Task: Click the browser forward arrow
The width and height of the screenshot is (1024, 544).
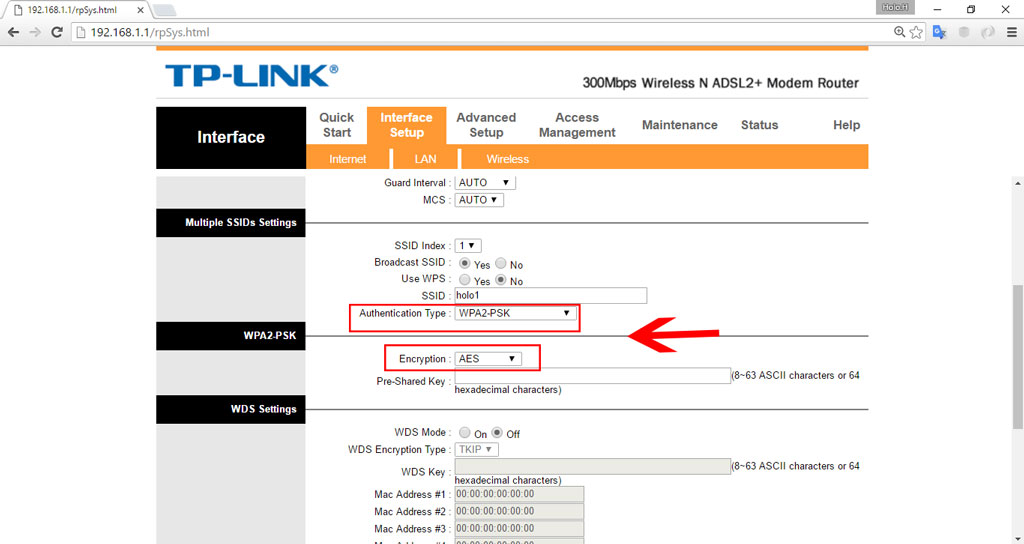Action: pos(35,32)
